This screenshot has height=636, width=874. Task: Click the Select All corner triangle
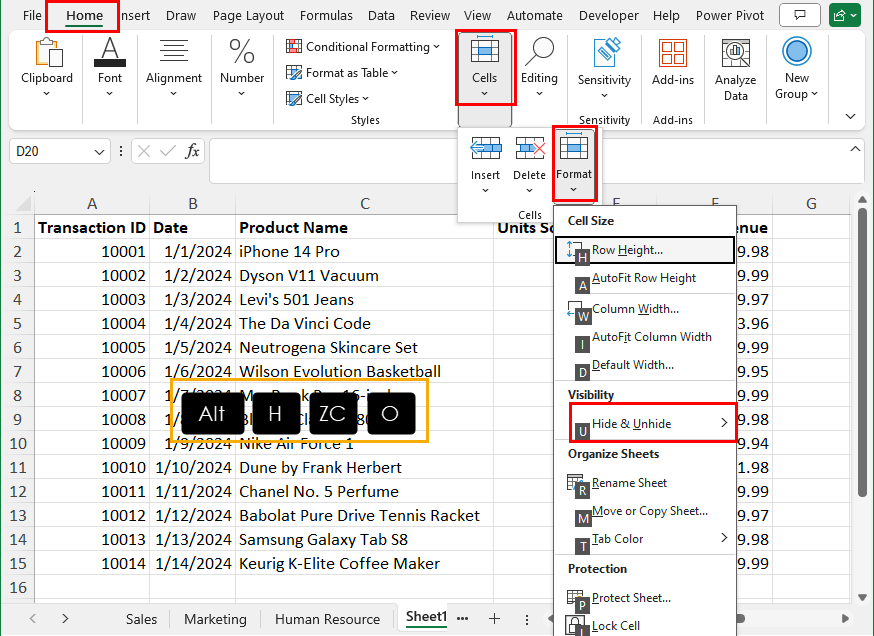click(22, 203)
